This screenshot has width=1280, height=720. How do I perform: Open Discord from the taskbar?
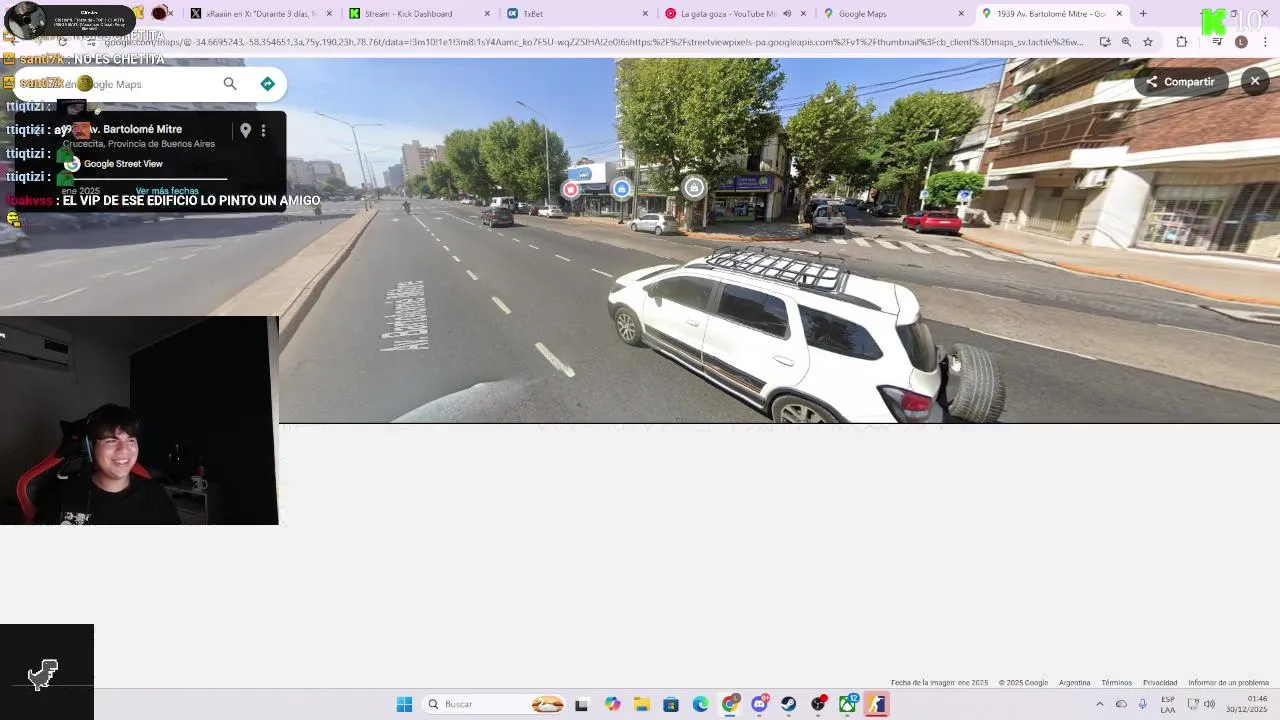(760, 704)
